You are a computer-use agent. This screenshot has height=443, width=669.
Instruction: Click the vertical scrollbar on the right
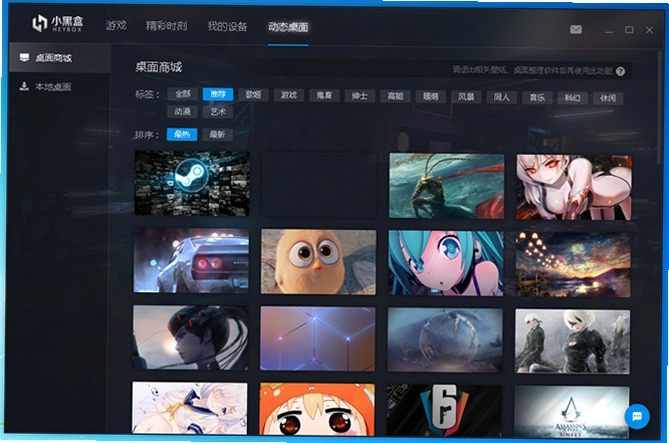coord(658,107)
